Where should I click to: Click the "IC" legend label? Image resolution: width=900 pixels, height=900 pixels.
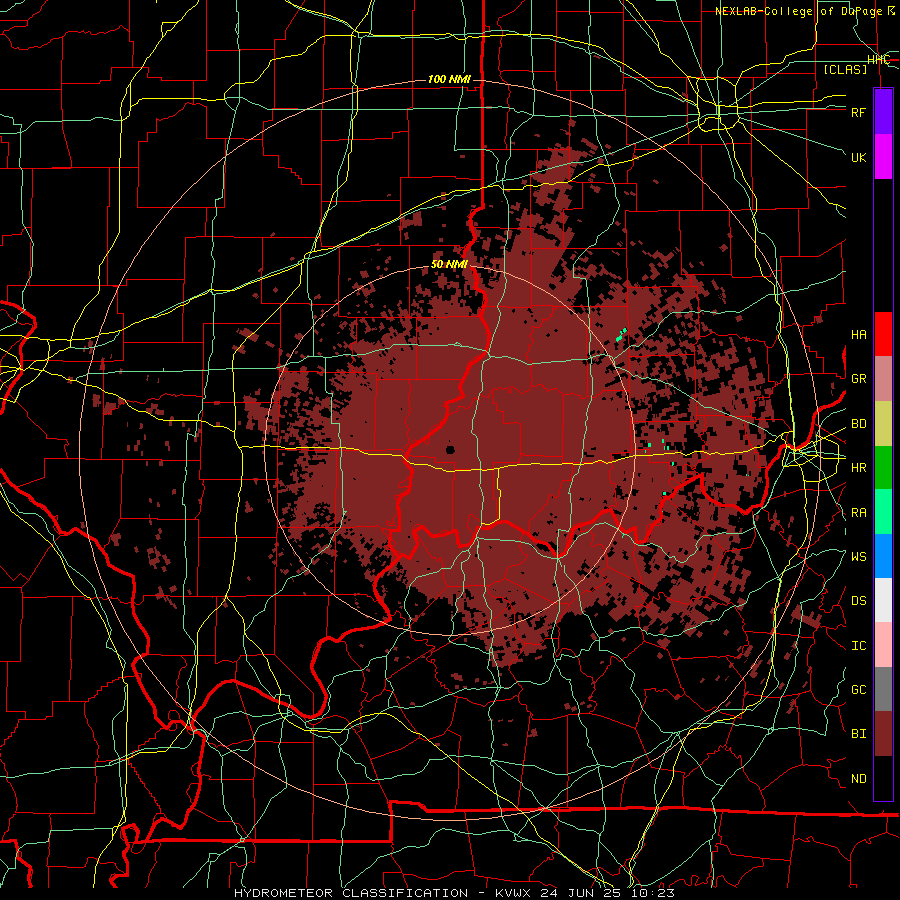click(x=859, y=646)
